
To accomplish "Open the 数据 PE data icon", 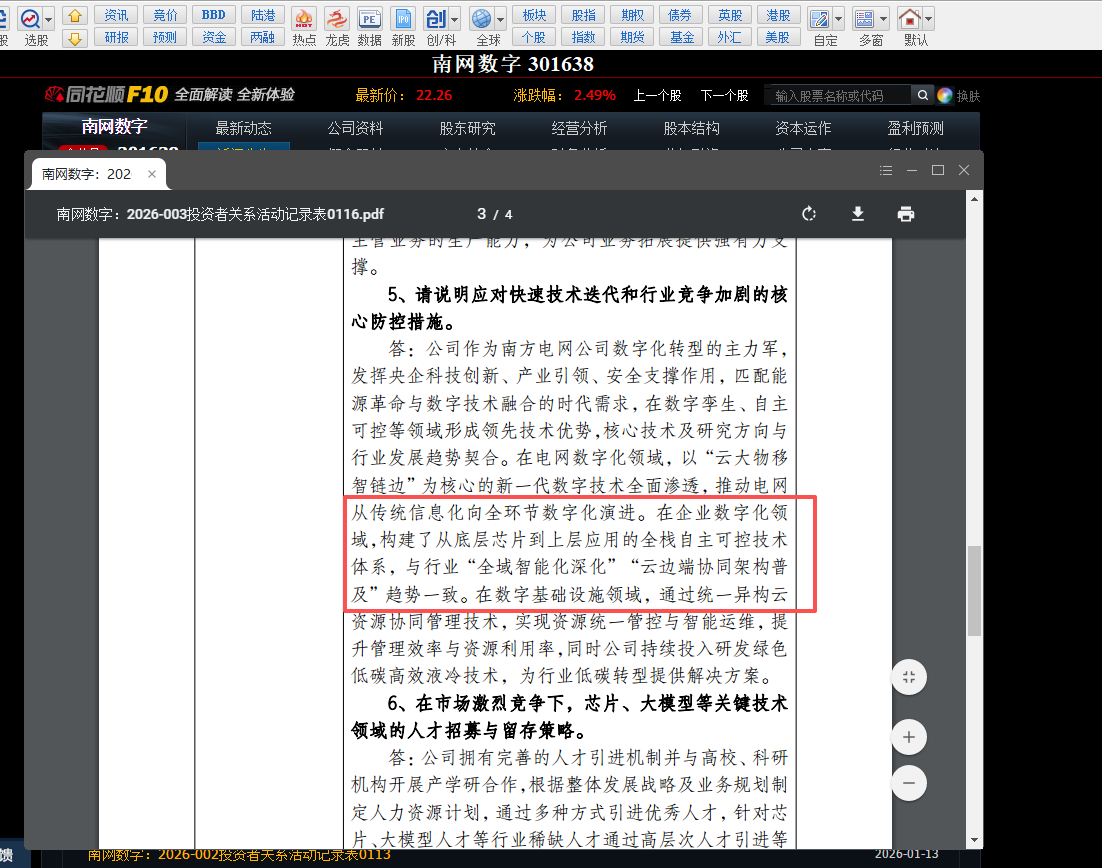I will (x=370, y=19).
